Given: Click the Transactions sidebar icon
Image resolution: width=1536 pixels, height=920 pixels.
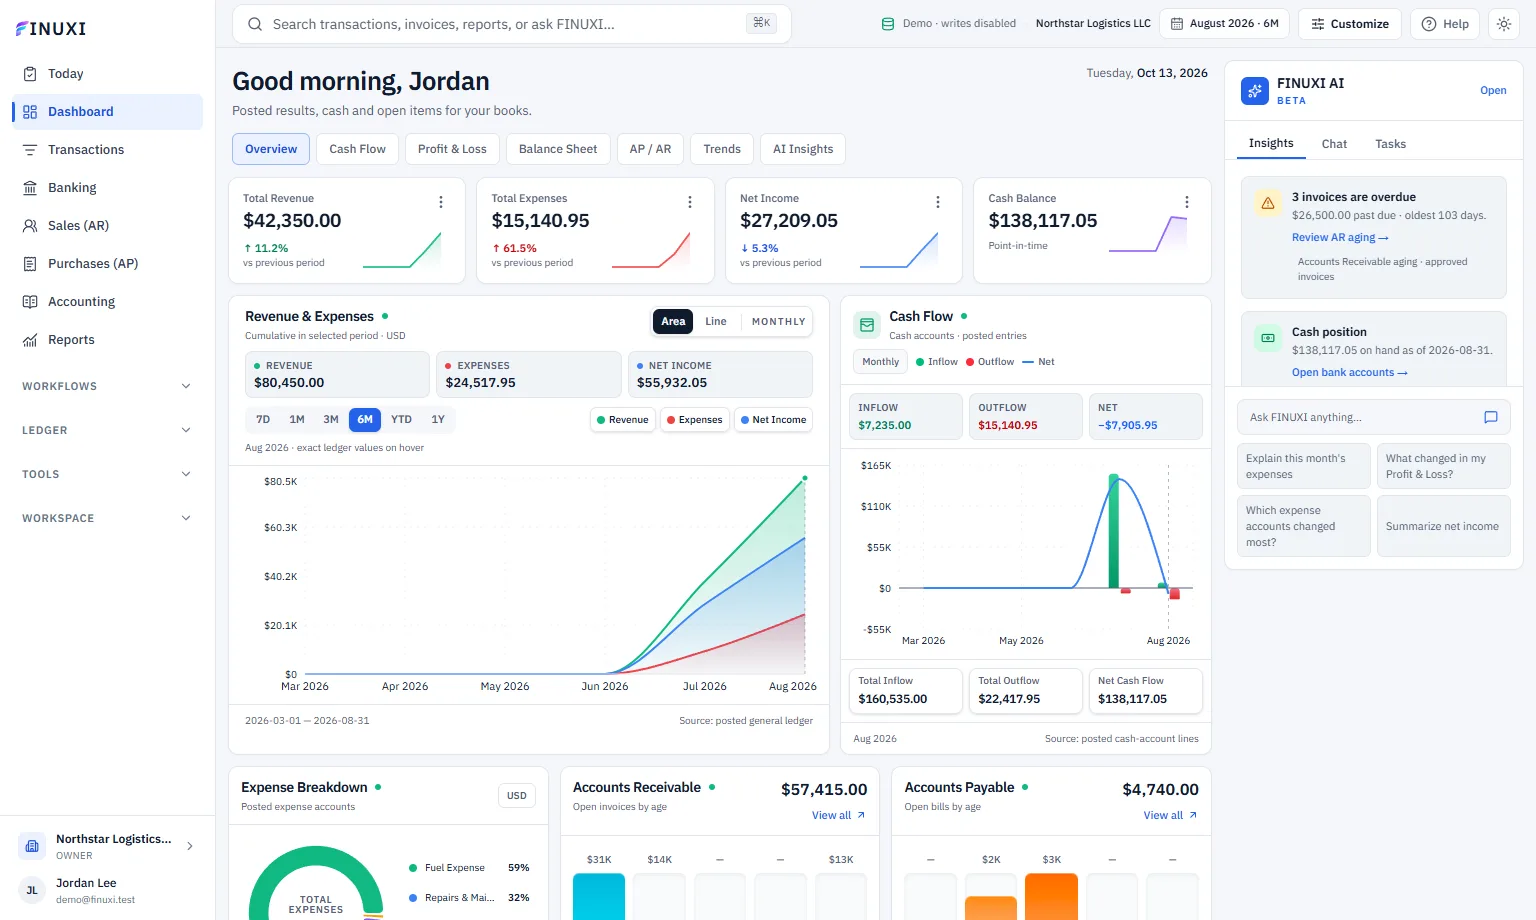Looking at the screenshot, I should 30,150.
